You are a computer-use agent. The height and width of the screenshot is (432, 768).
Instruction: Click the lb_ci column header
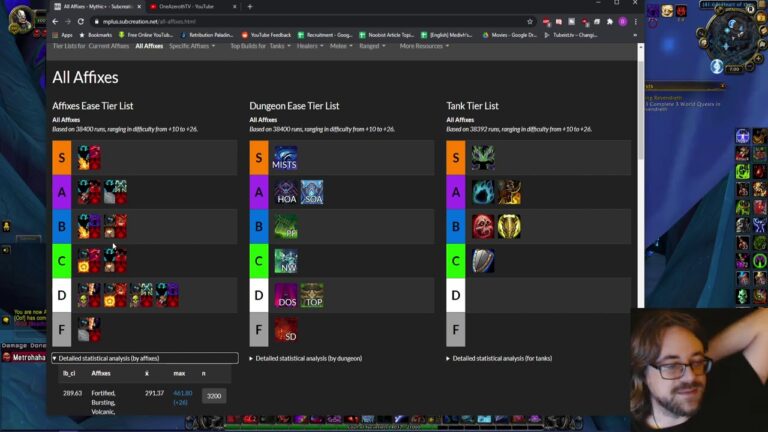(69, 373)
